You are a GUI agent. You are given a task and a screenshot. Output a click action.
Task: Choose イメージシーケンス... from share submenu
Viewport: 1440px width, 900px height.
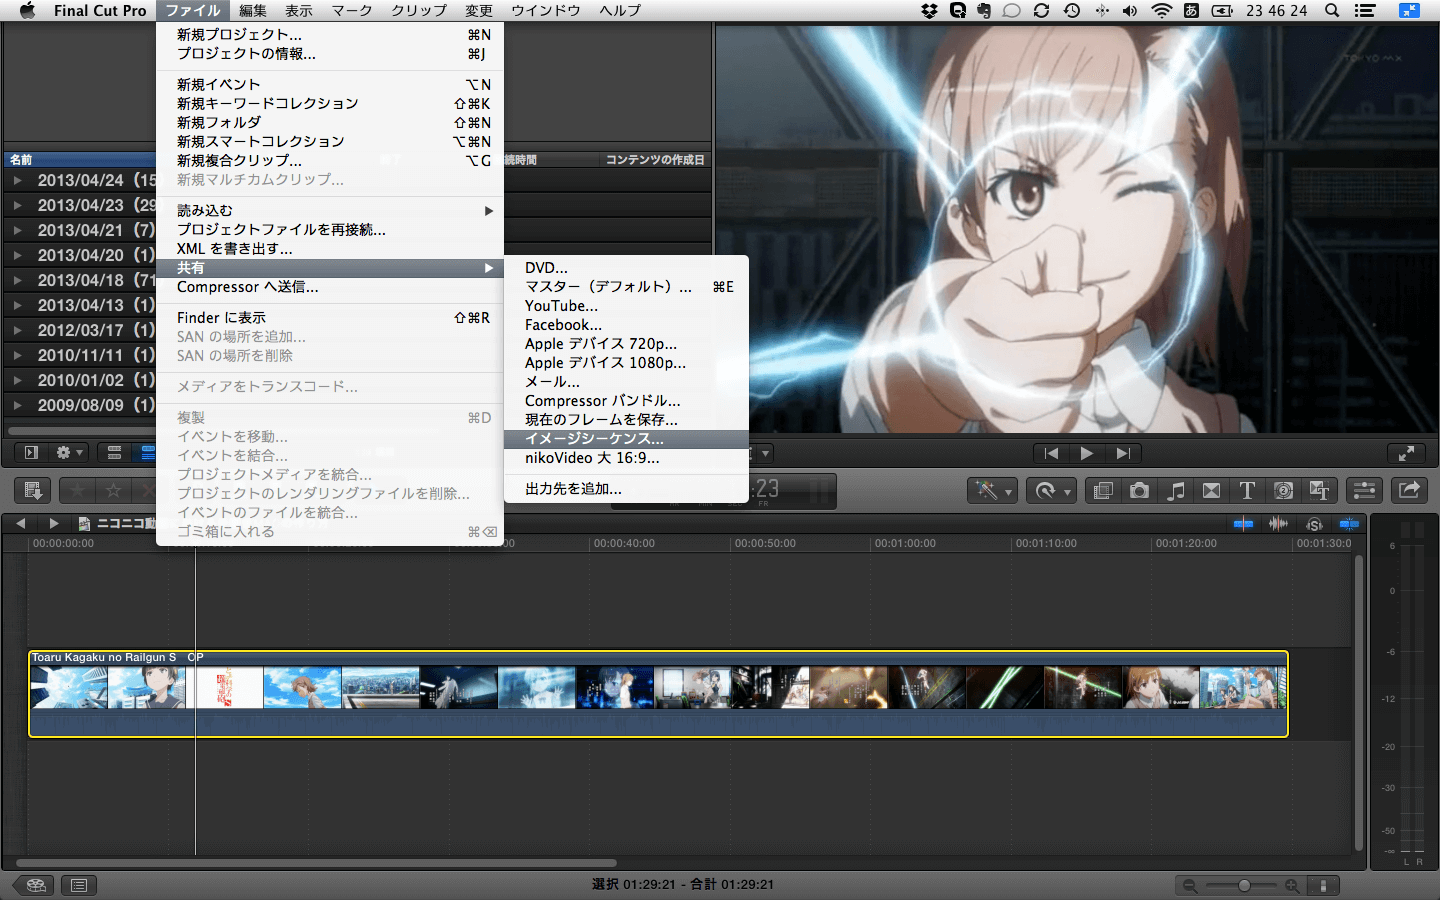click(x=627, y=439)
